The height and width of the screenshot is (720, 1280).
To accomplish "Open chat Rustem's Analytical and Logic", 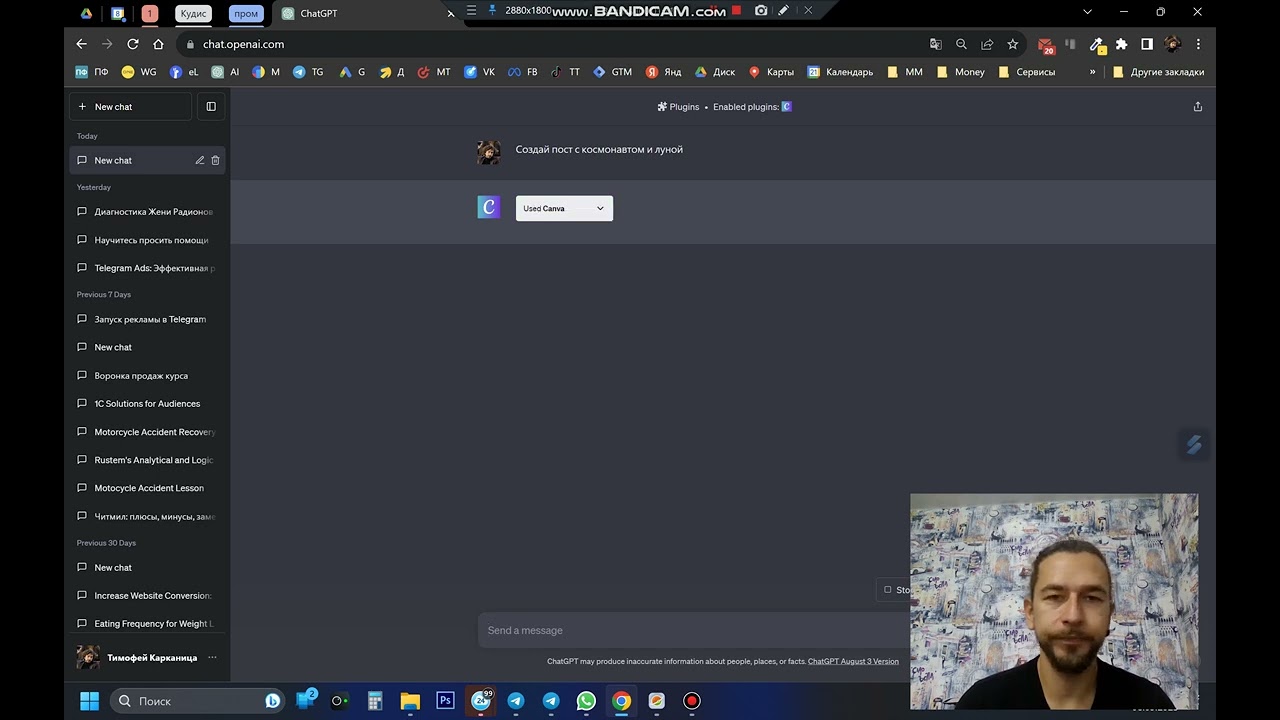I will [x=147, y=460].
